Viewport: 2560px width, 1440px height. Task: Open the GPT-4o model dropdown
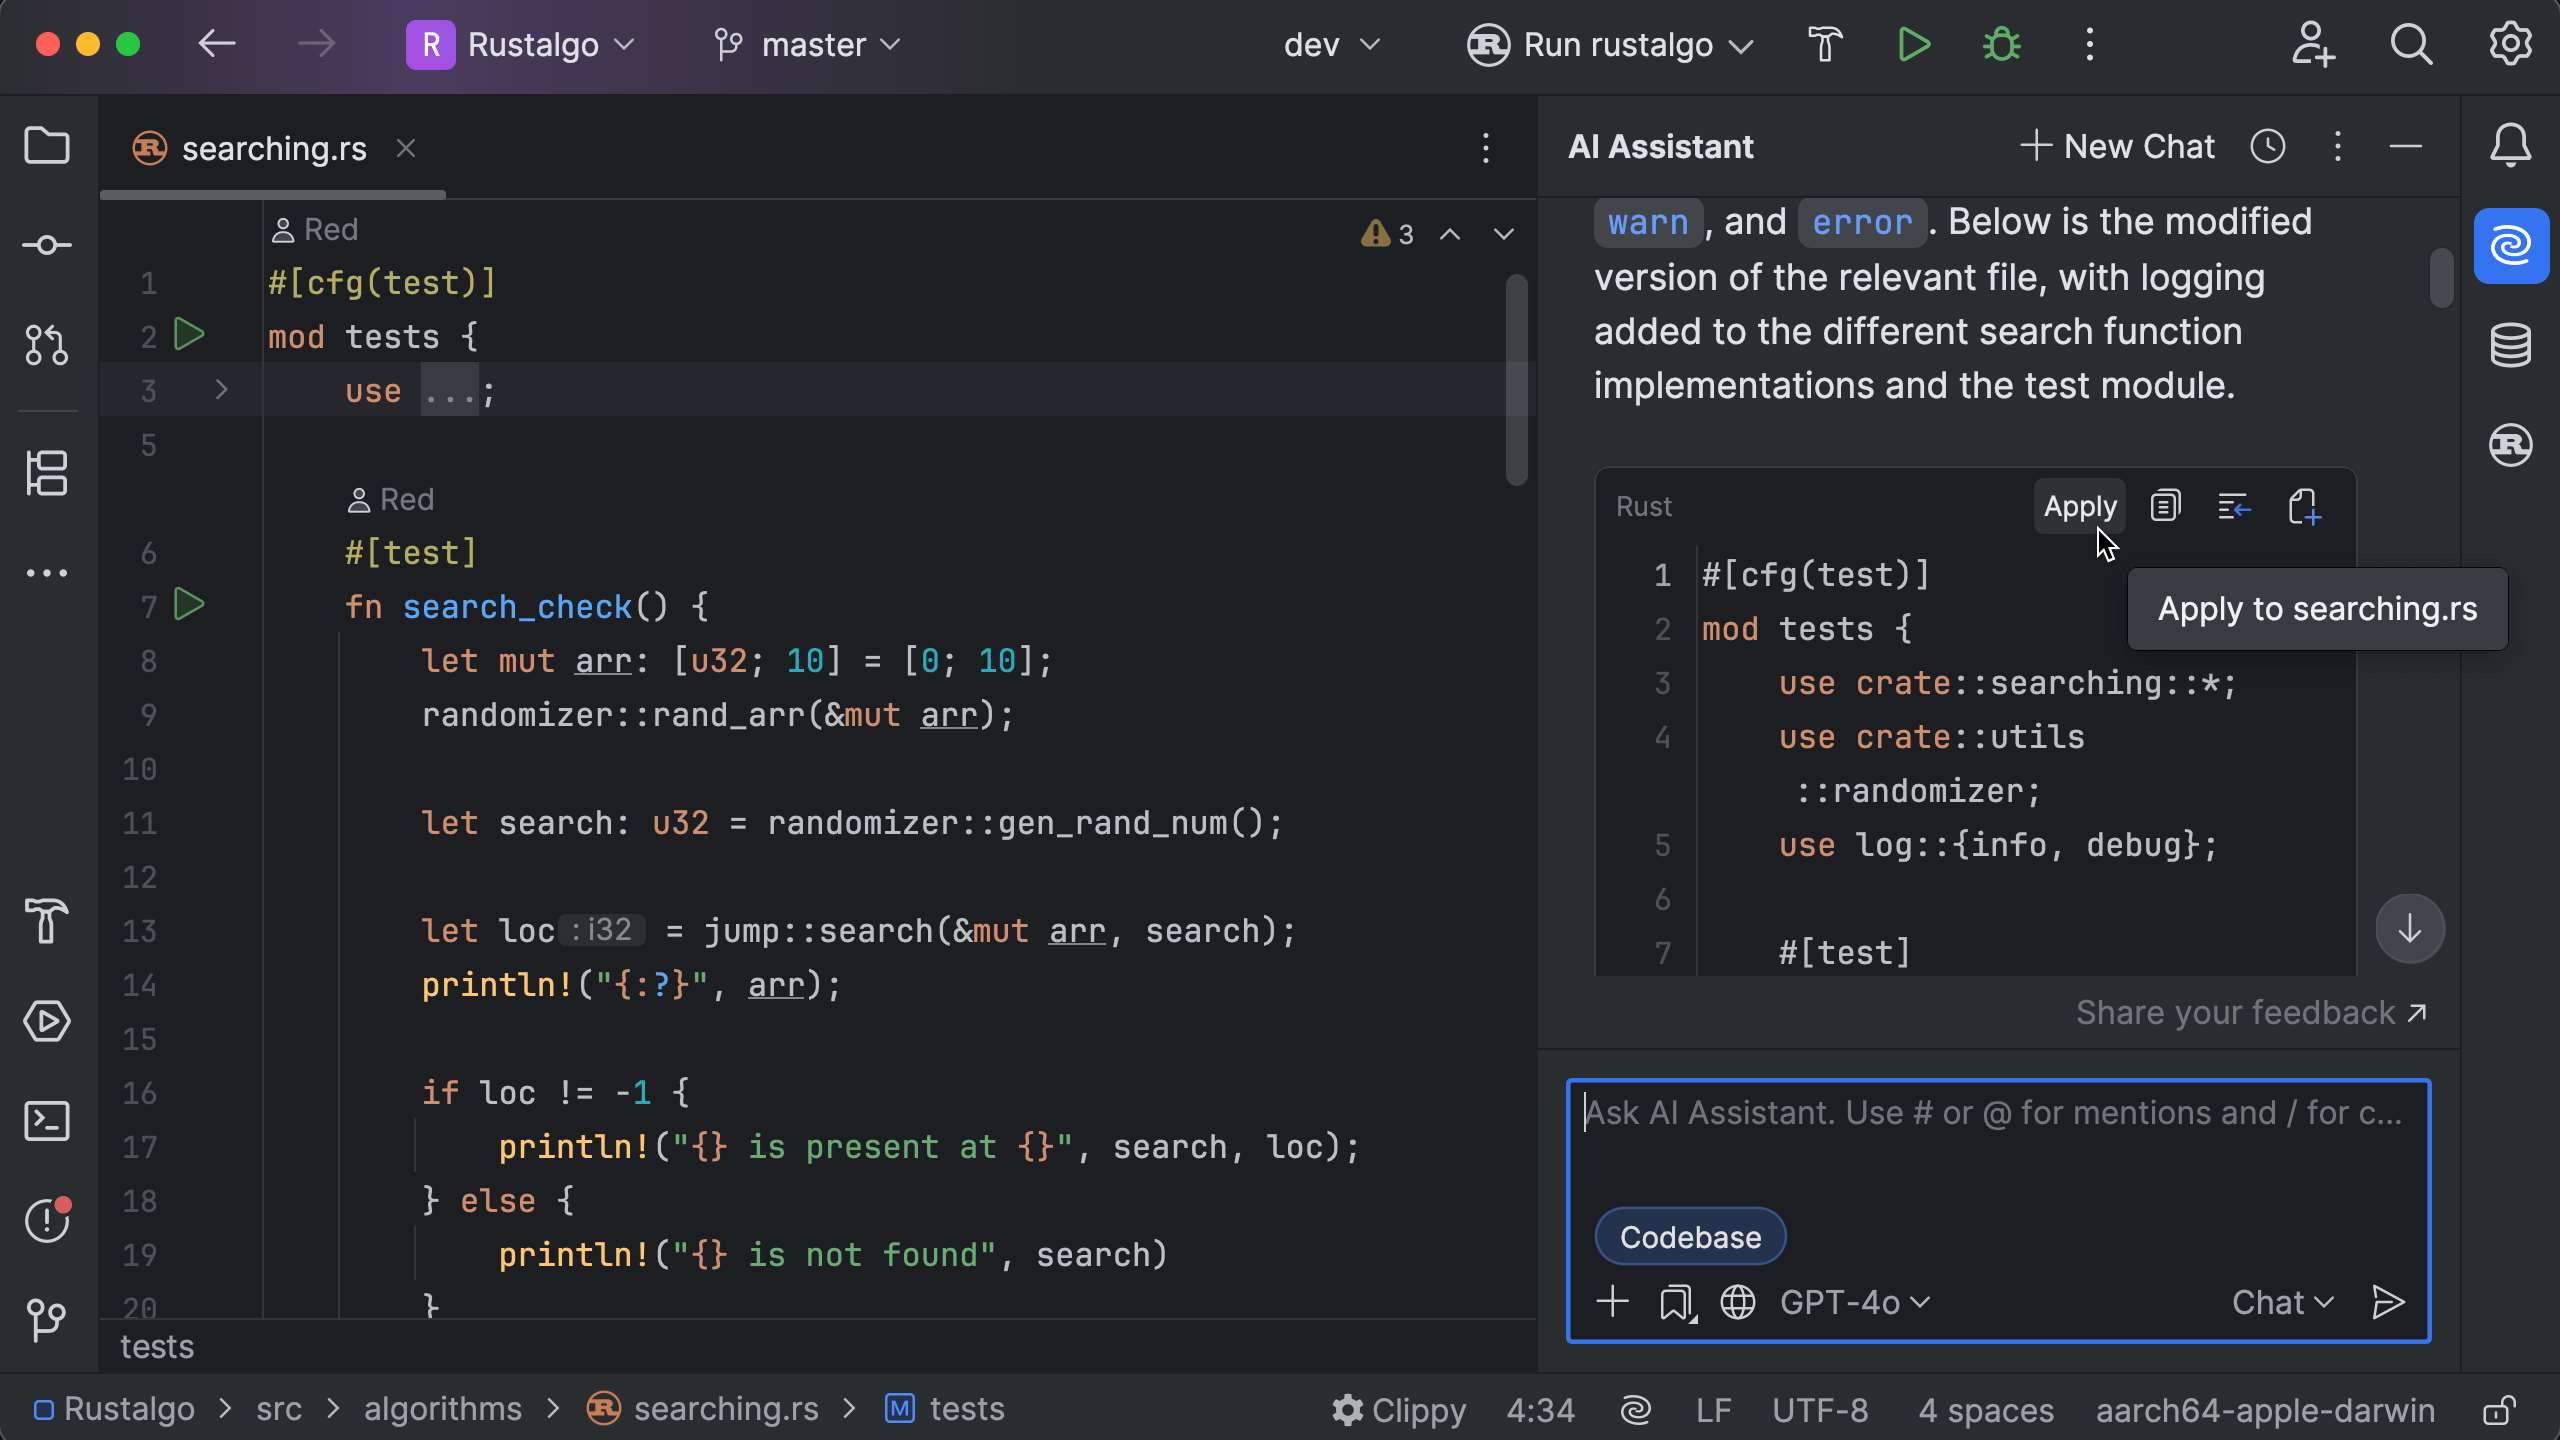click(x=1853, y=1302)
